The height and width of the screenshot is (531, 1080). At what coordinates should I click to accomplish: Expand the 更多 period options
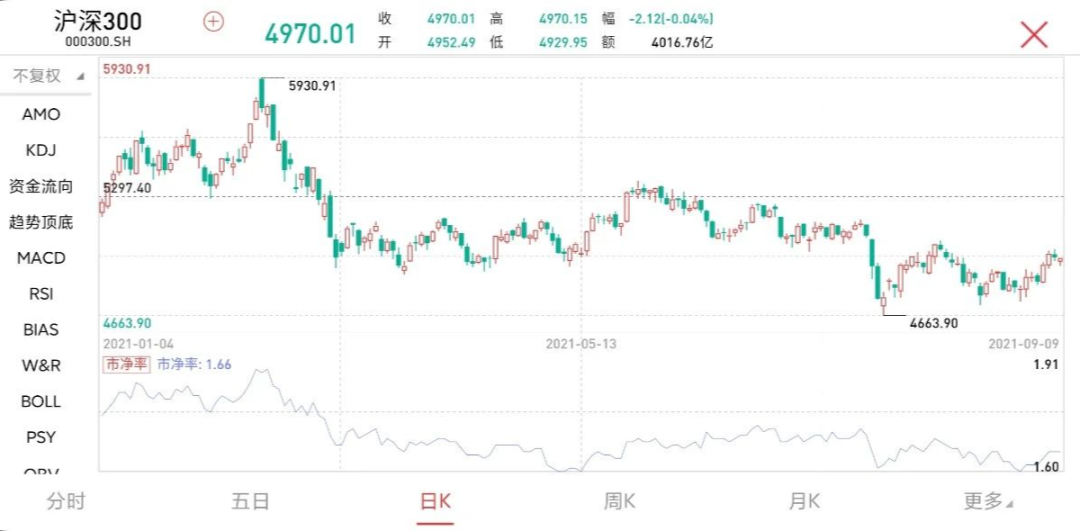[x=987, y=501]
